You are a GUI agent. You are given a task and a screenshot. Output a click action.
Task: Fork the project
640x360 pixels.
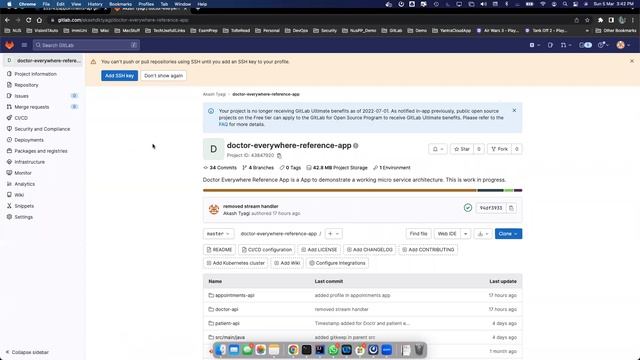click(500, 149)
